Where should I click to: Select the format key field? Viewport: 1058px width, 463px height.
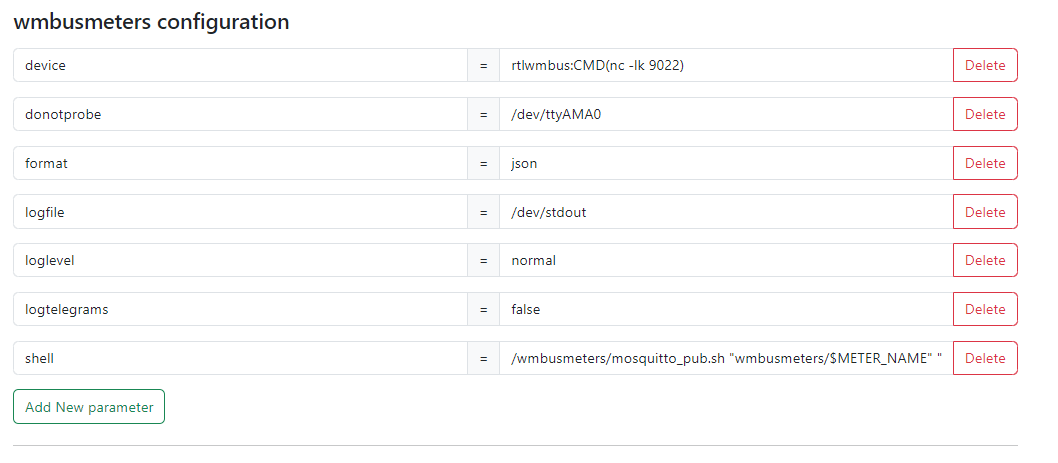[x=240, y=163]
